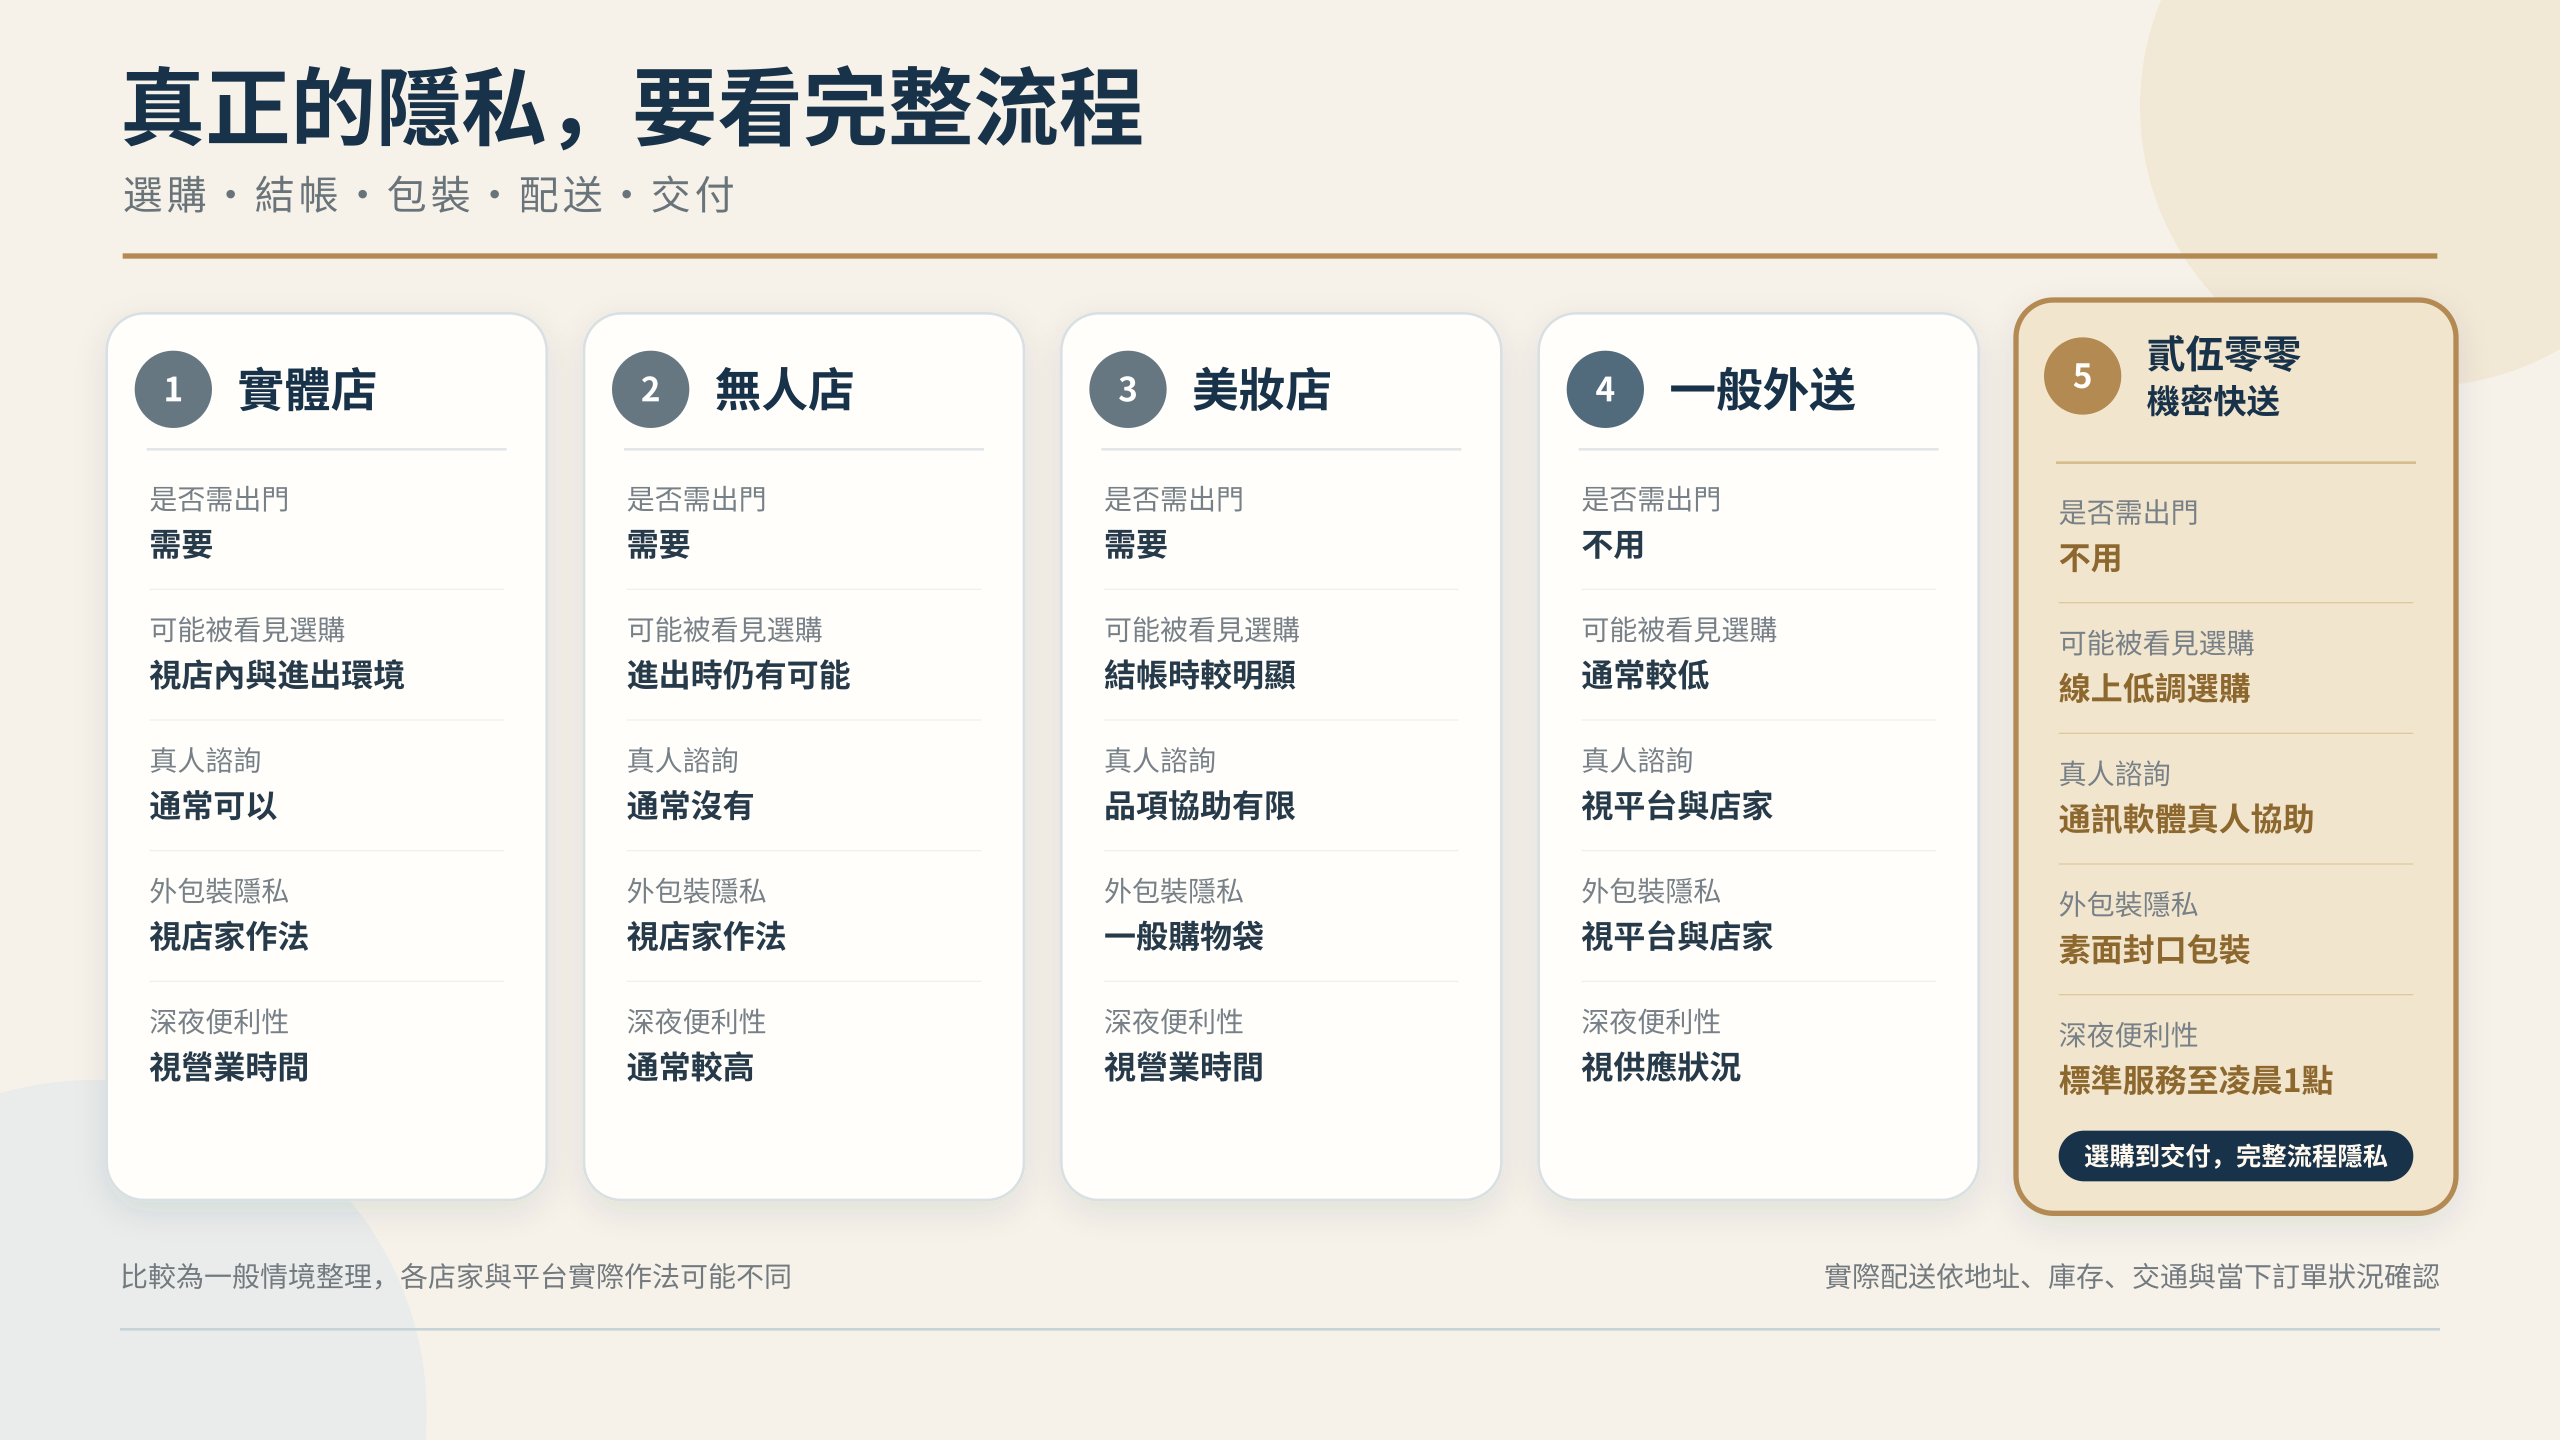The width and height of the screenshot is (2560, 1440).
Task: Select the value 視店內與進出環境
Action: coord(277,676)
